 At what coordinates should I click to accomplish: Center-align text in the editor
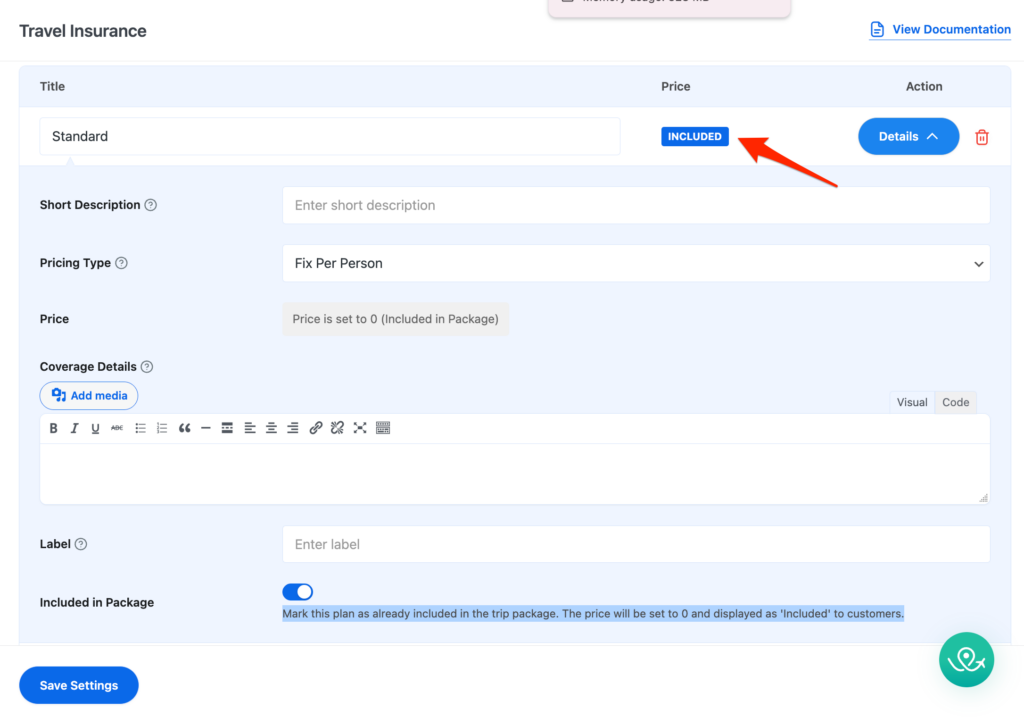point(271,428)
